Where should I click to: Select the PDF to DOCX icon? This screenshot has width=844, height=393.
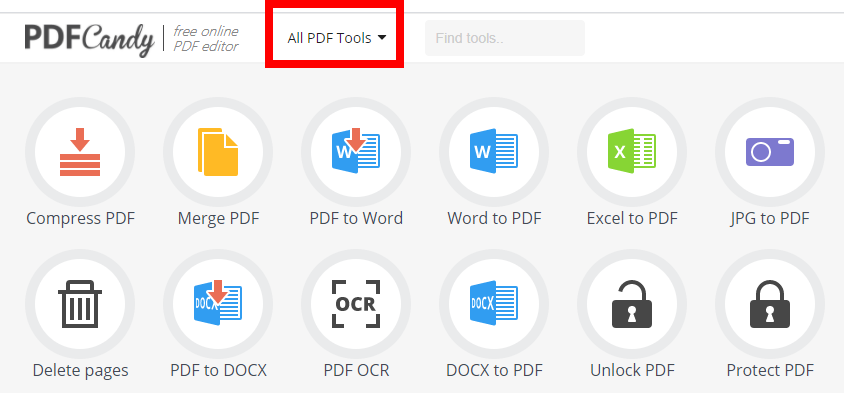(218, 304)
